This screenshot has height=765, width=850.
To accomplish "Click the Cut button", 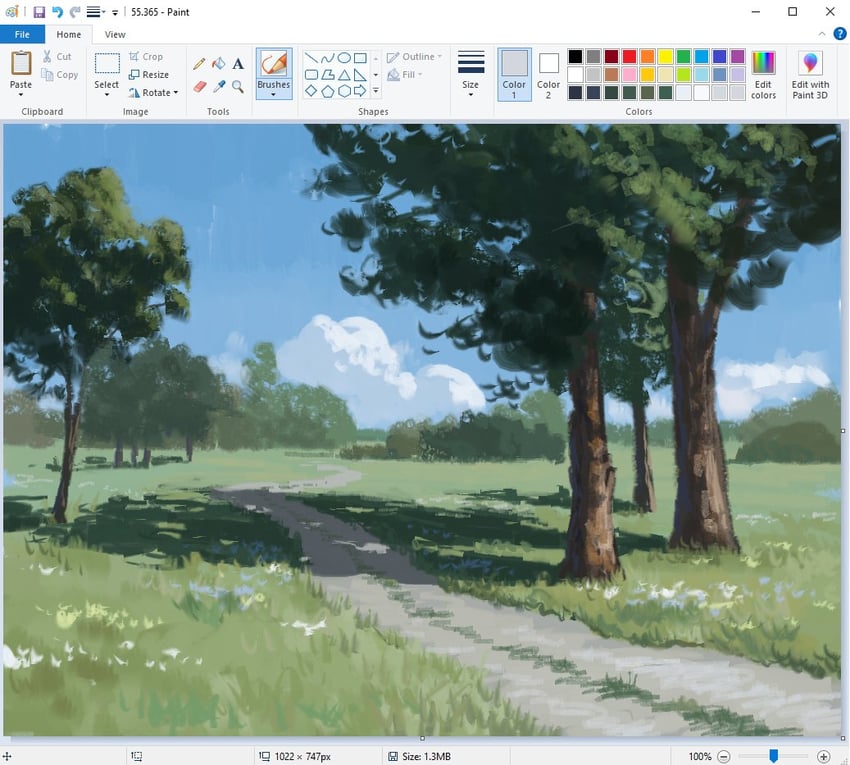I will [x=57, y=56].
